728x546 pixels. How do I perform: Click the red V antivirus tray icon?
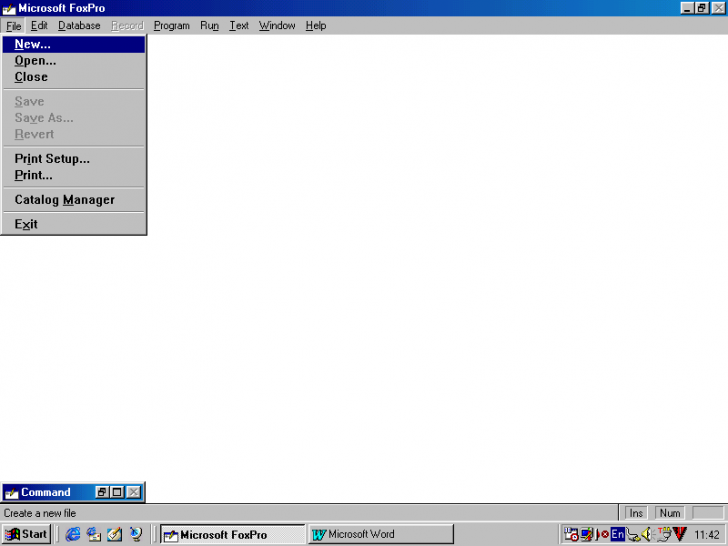click(x=679, y=535)
